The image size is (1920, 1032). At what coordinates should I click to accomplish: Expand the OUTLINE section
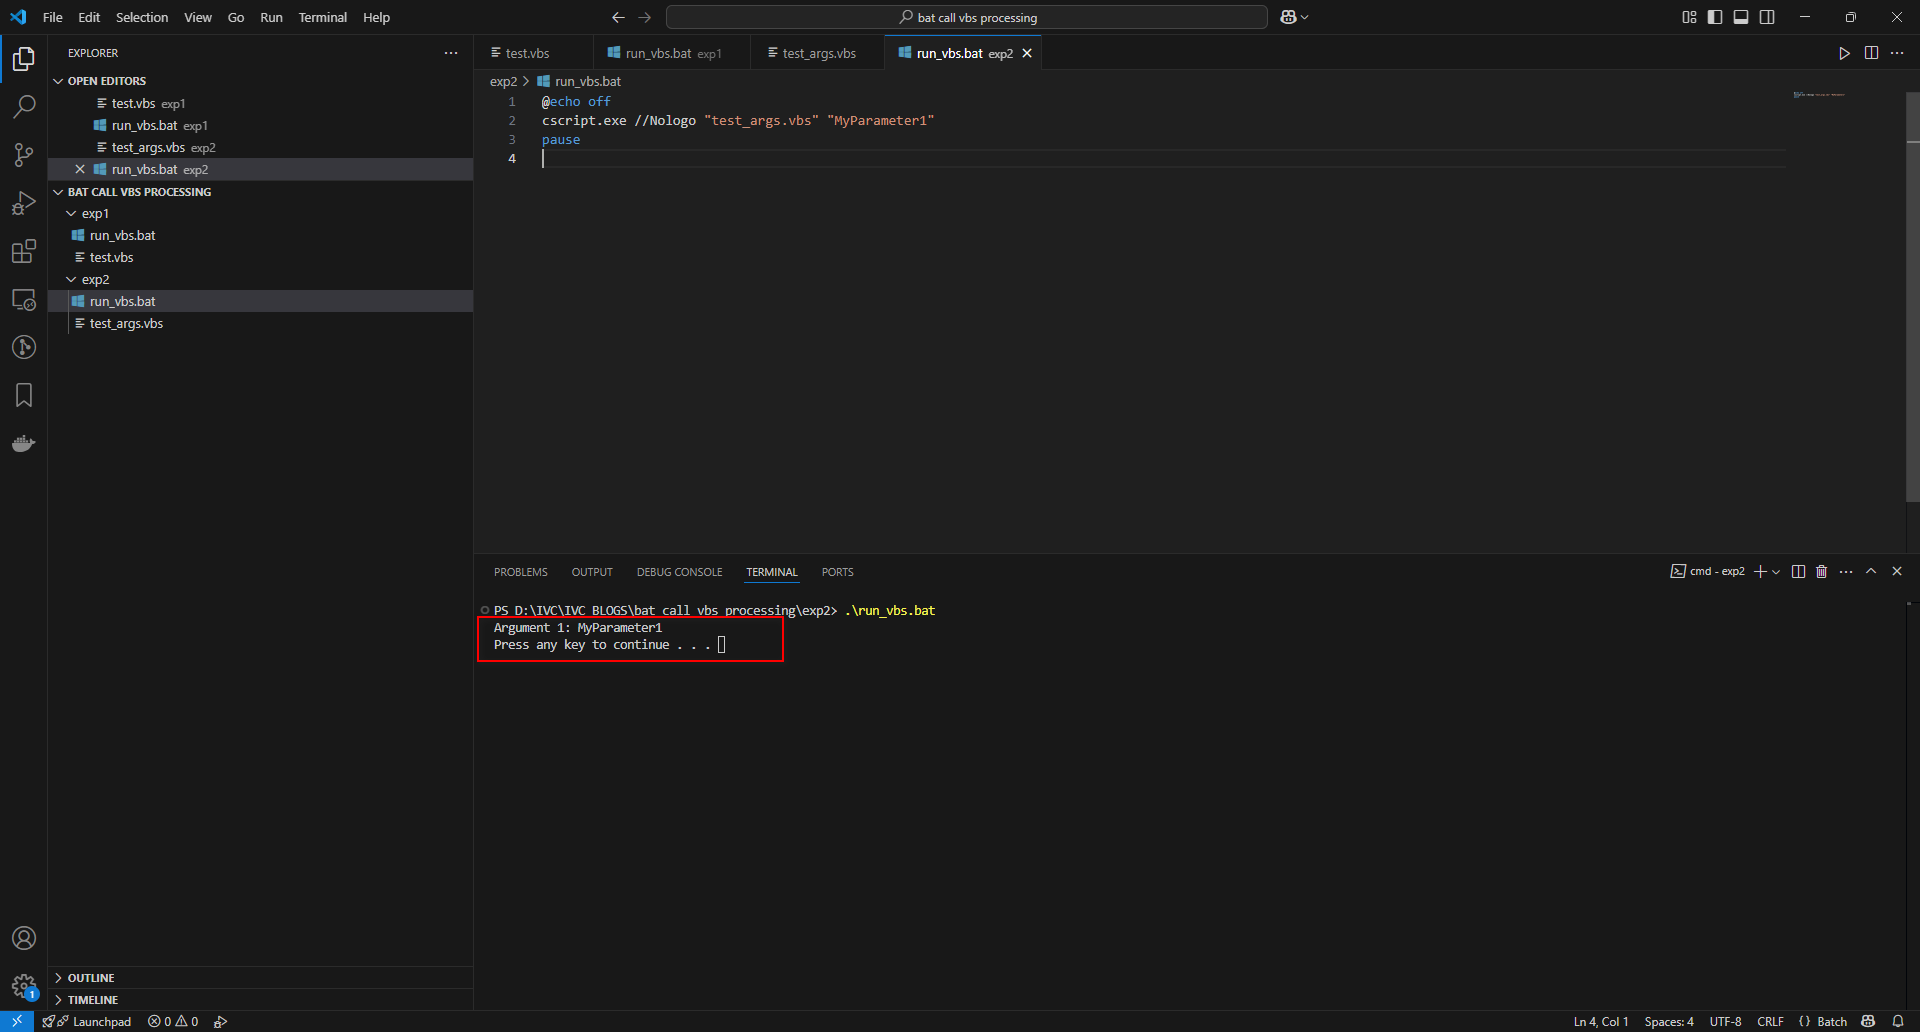pos(91,978)
